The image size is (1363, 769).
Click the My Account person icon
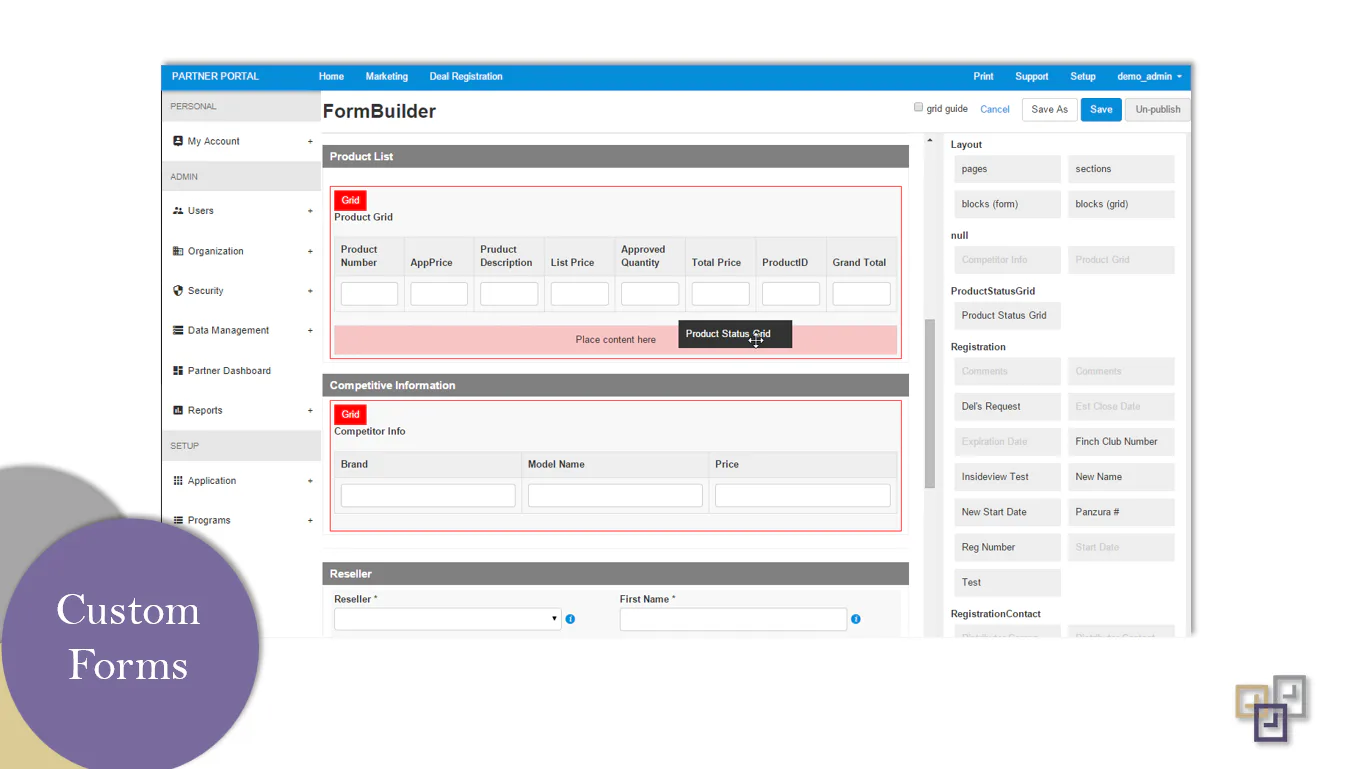[178, 141]
